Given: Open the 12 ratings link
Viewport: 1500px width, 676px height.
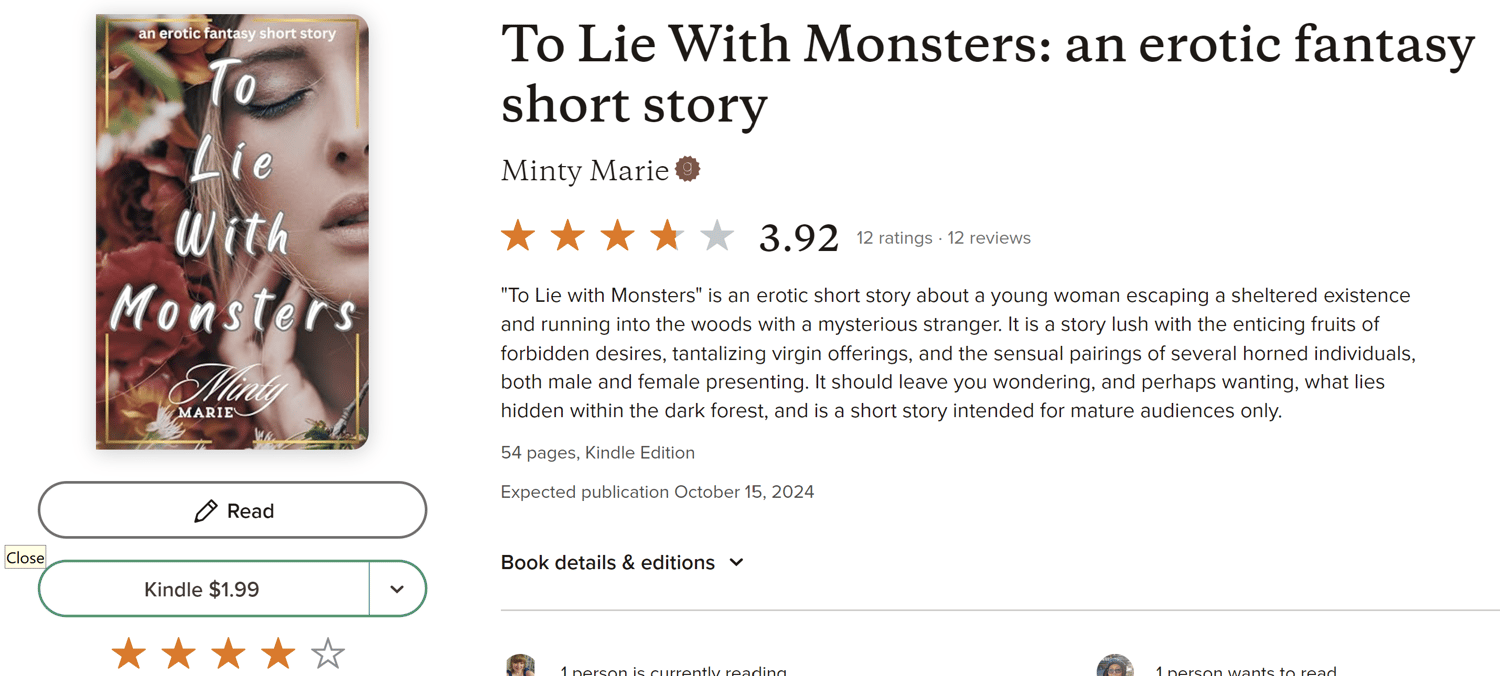Looking at the screenshot, I should tap(893, 238).
